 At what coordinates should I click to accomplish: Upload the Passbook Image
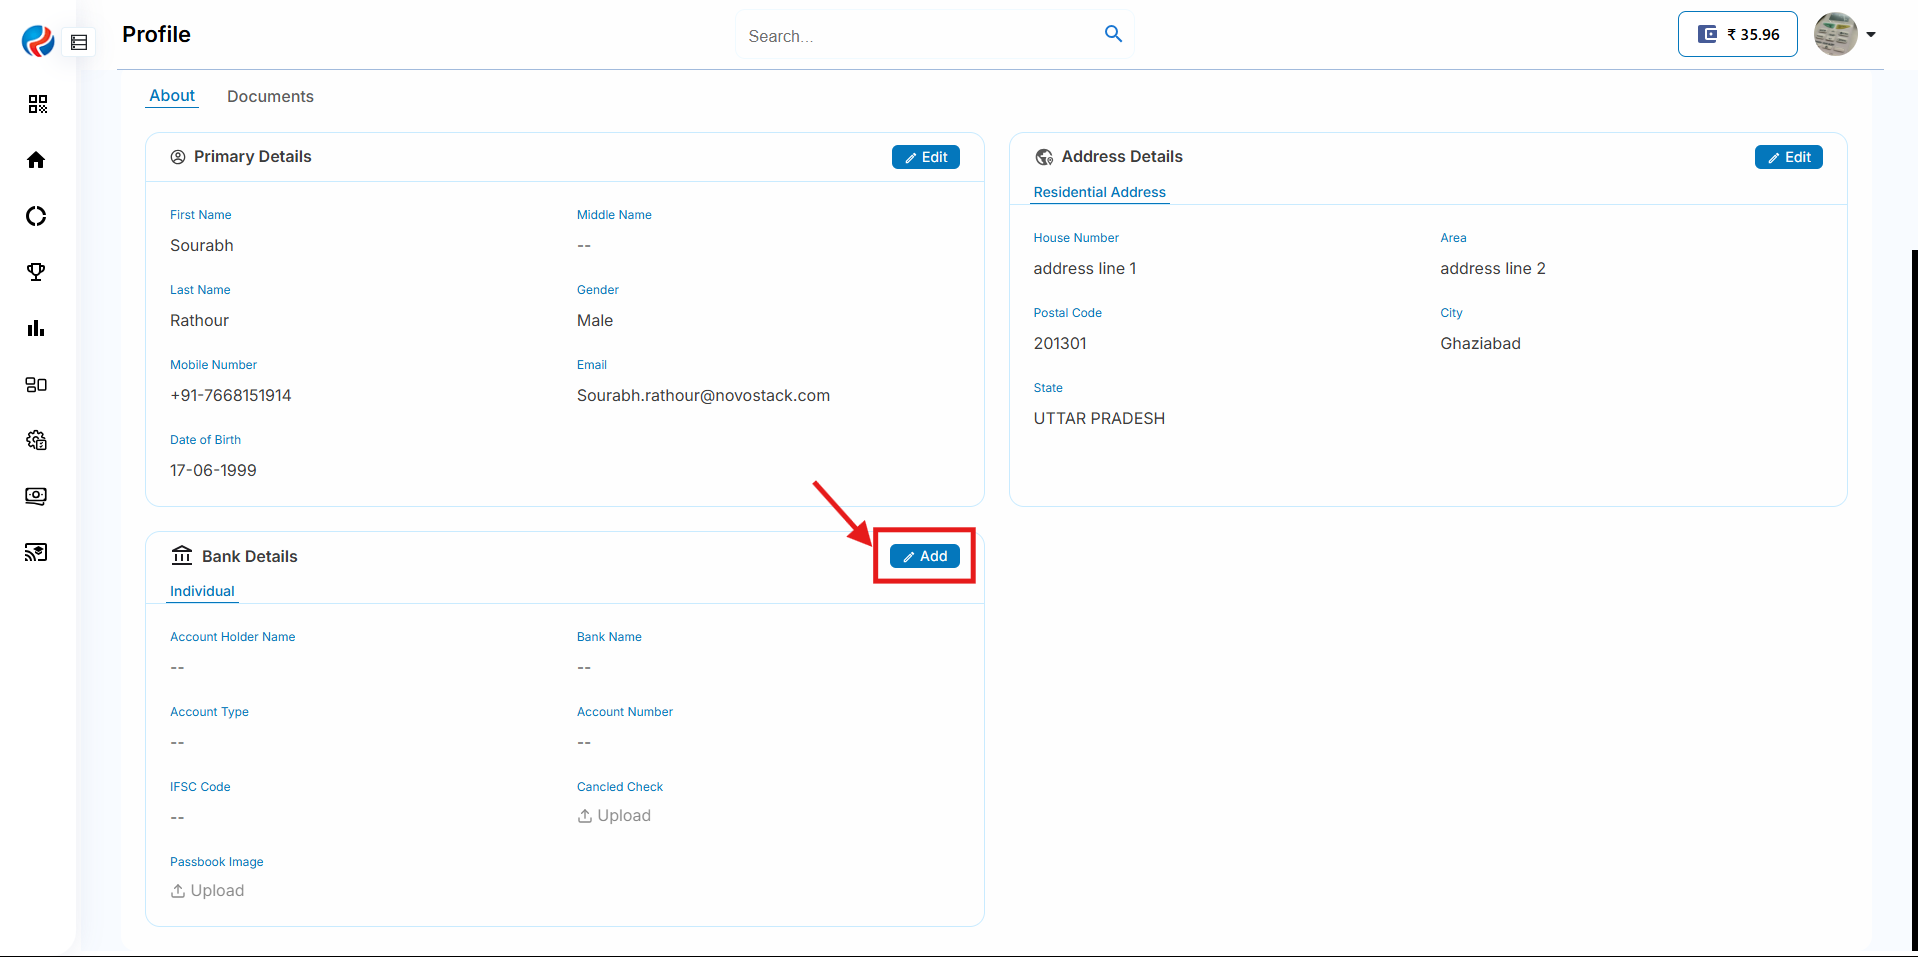point(207,891)
